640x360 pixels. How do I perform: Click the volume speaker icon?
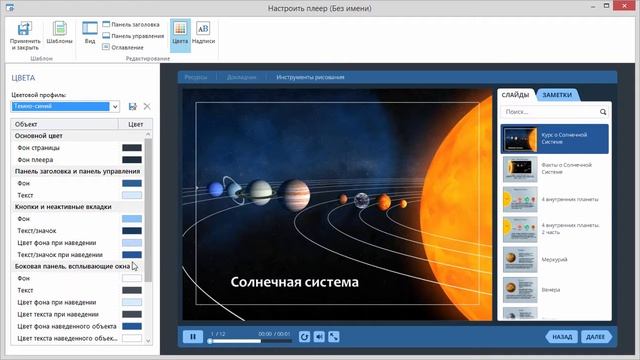pyautogui.click(x=319, y=337)
